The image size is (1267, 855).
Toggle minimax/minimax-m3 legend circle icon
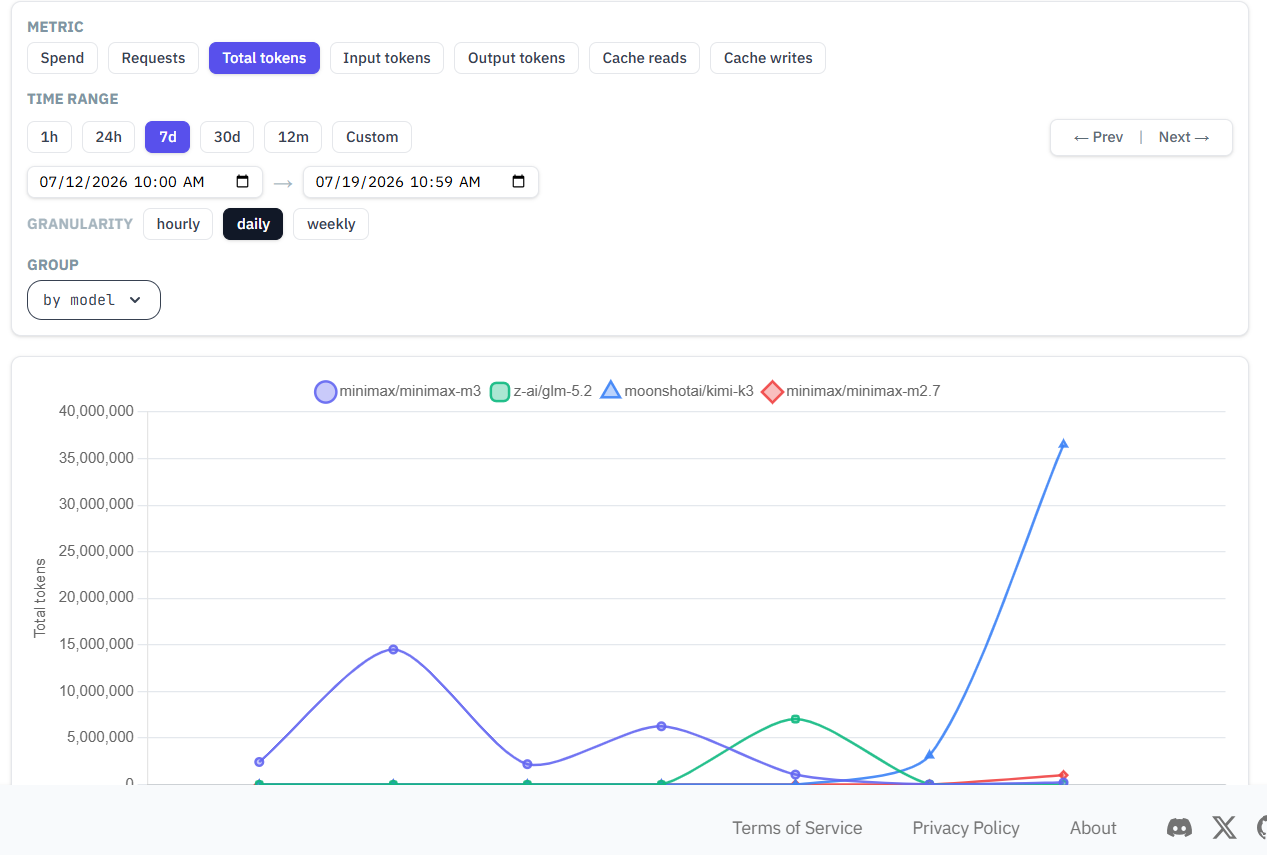point(326,392)
